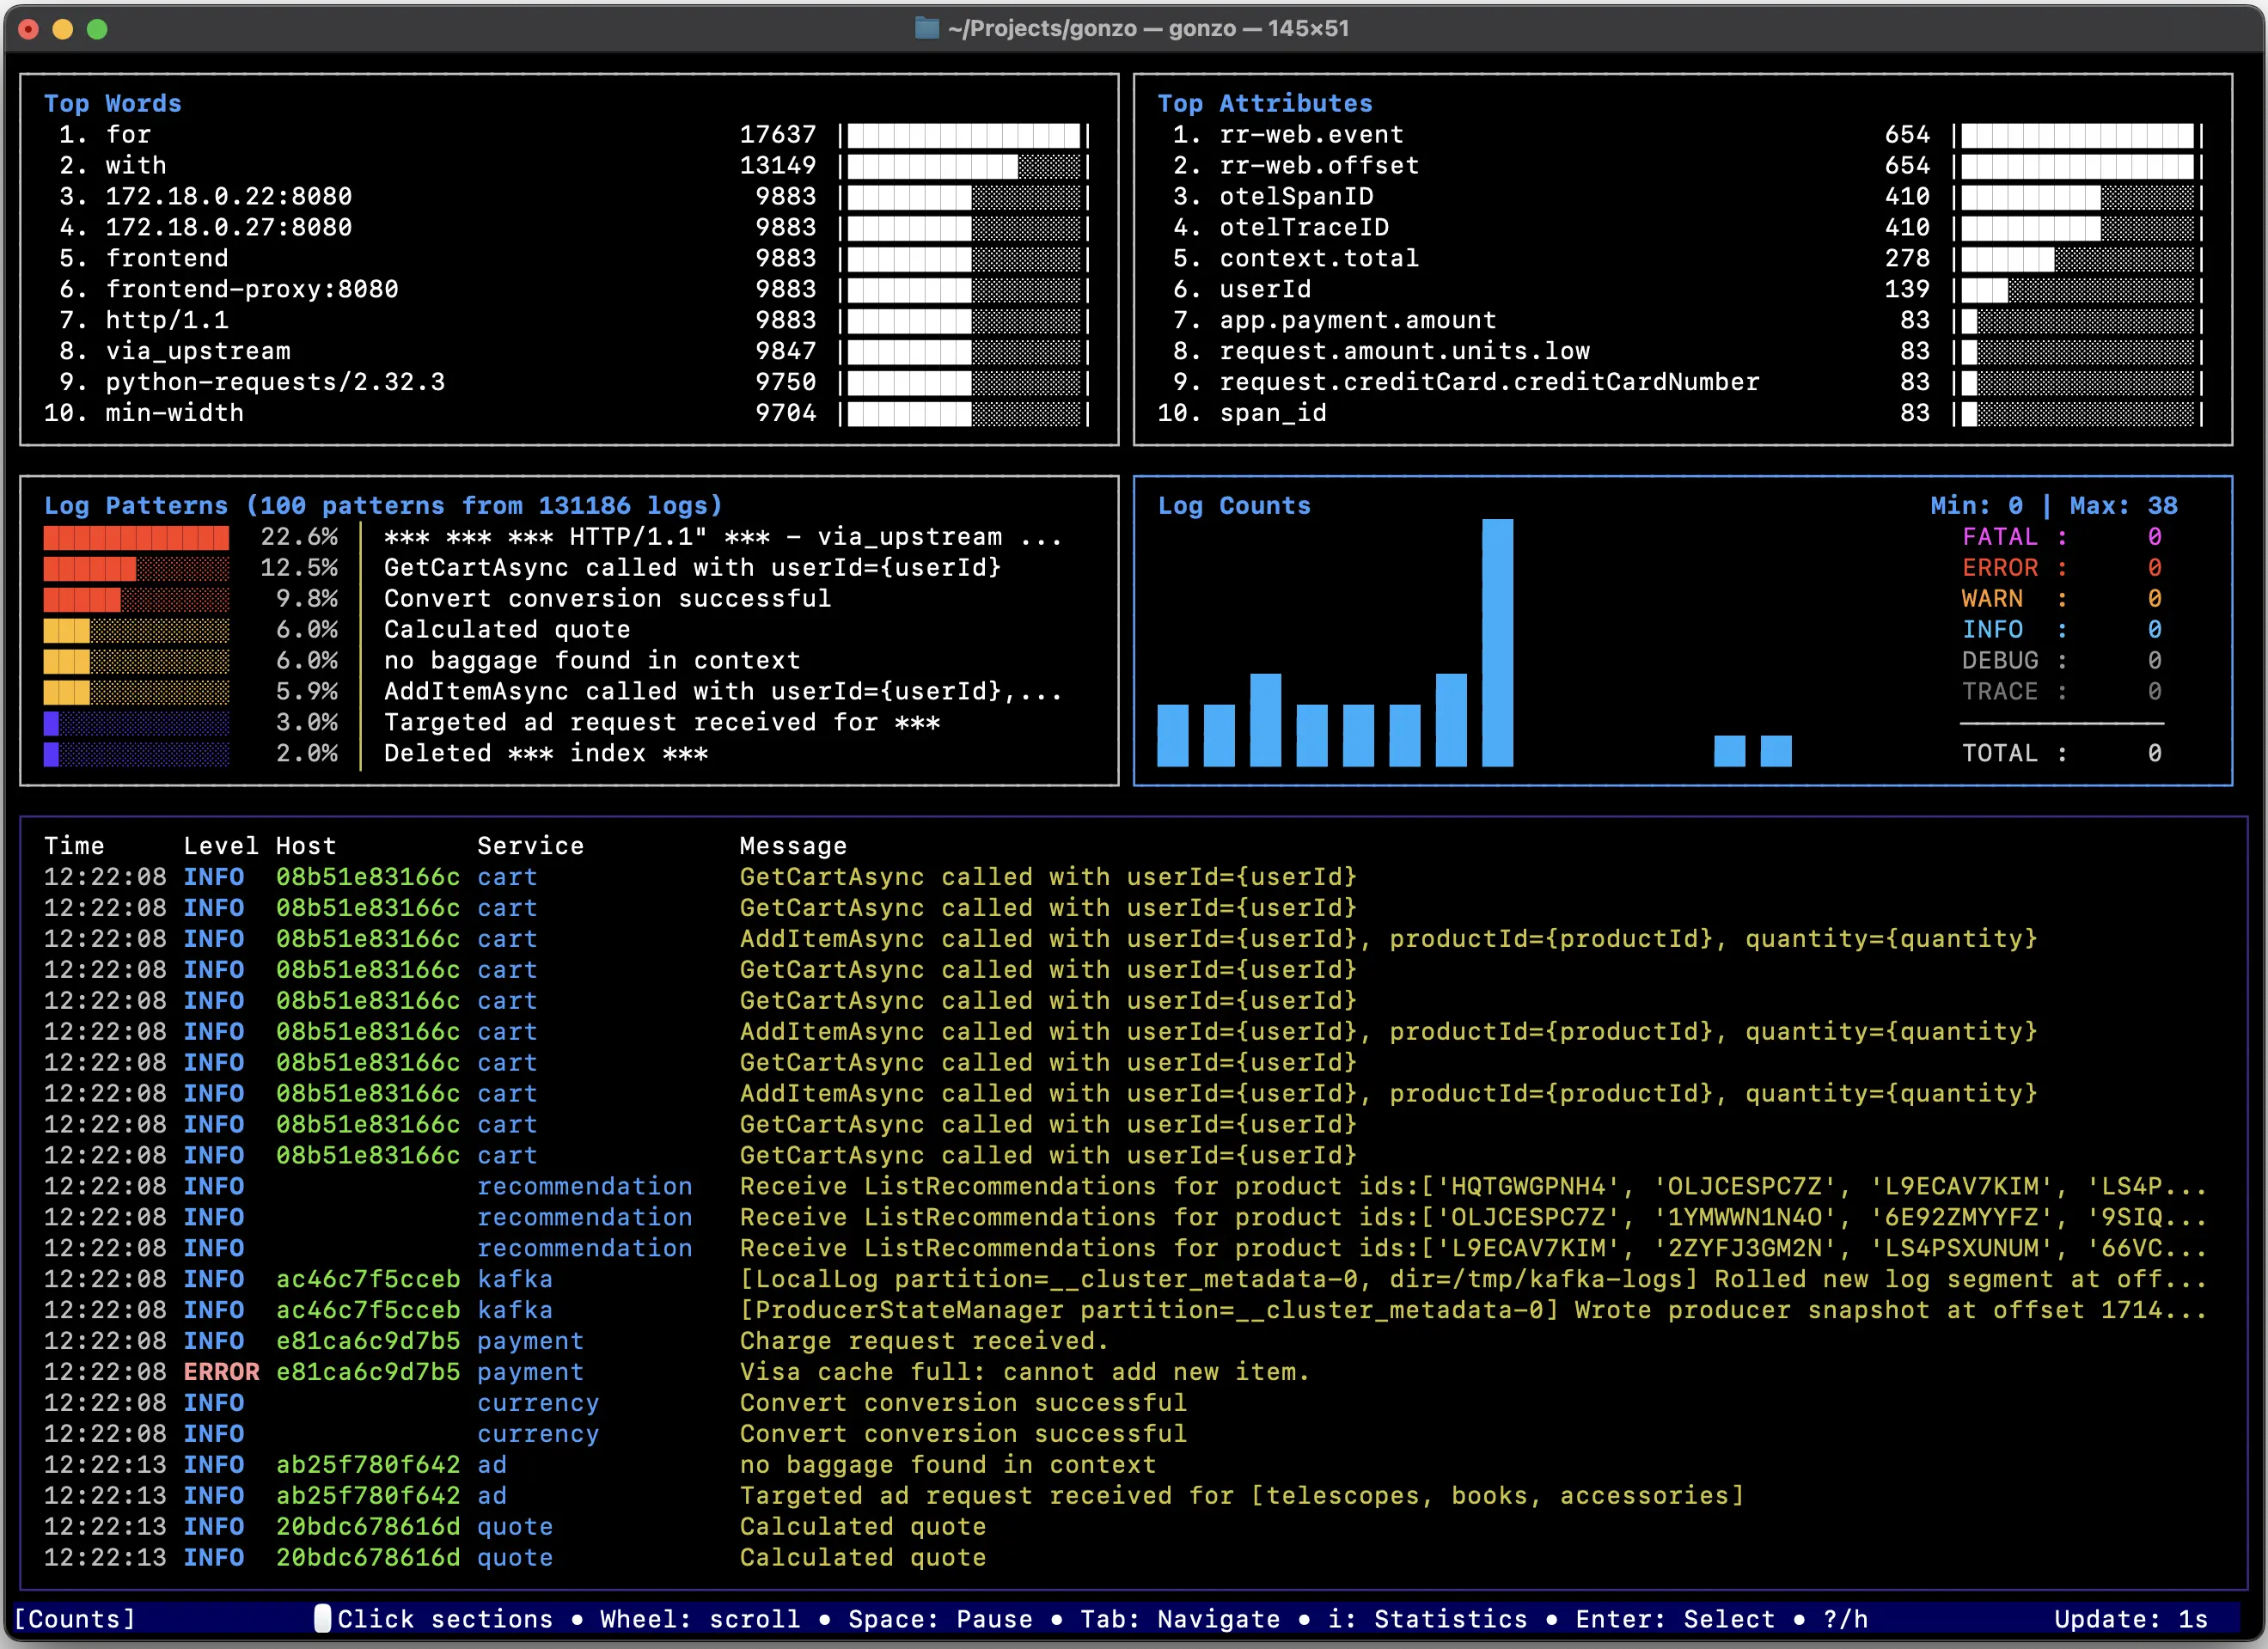Click the tallest blue bar in Log Counts

(x=1496, y=641)
